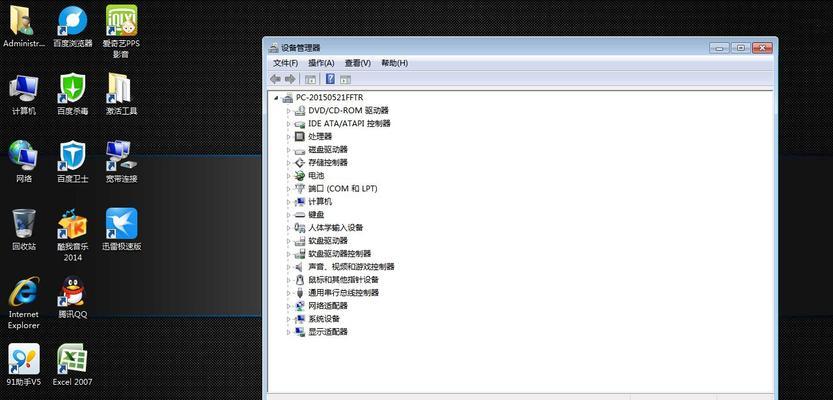
Task: Open 迅雷极速版 desktop shortcut
Action: click(121, 229)
